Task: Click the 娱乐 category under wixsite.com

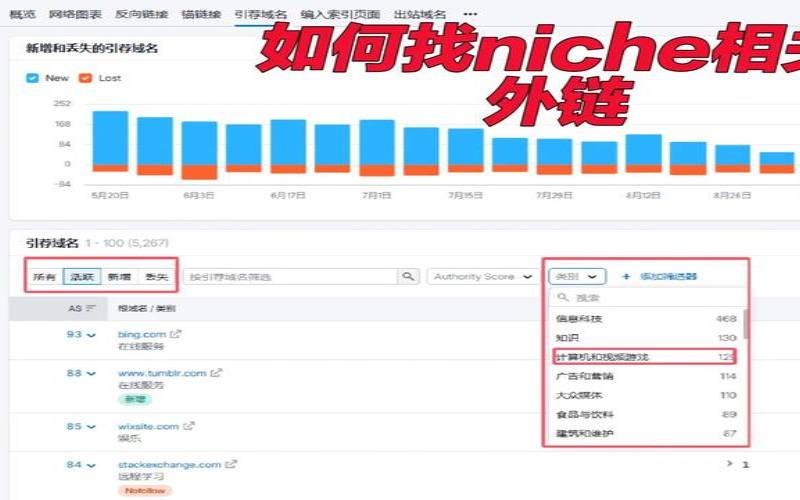Action: 130,438
